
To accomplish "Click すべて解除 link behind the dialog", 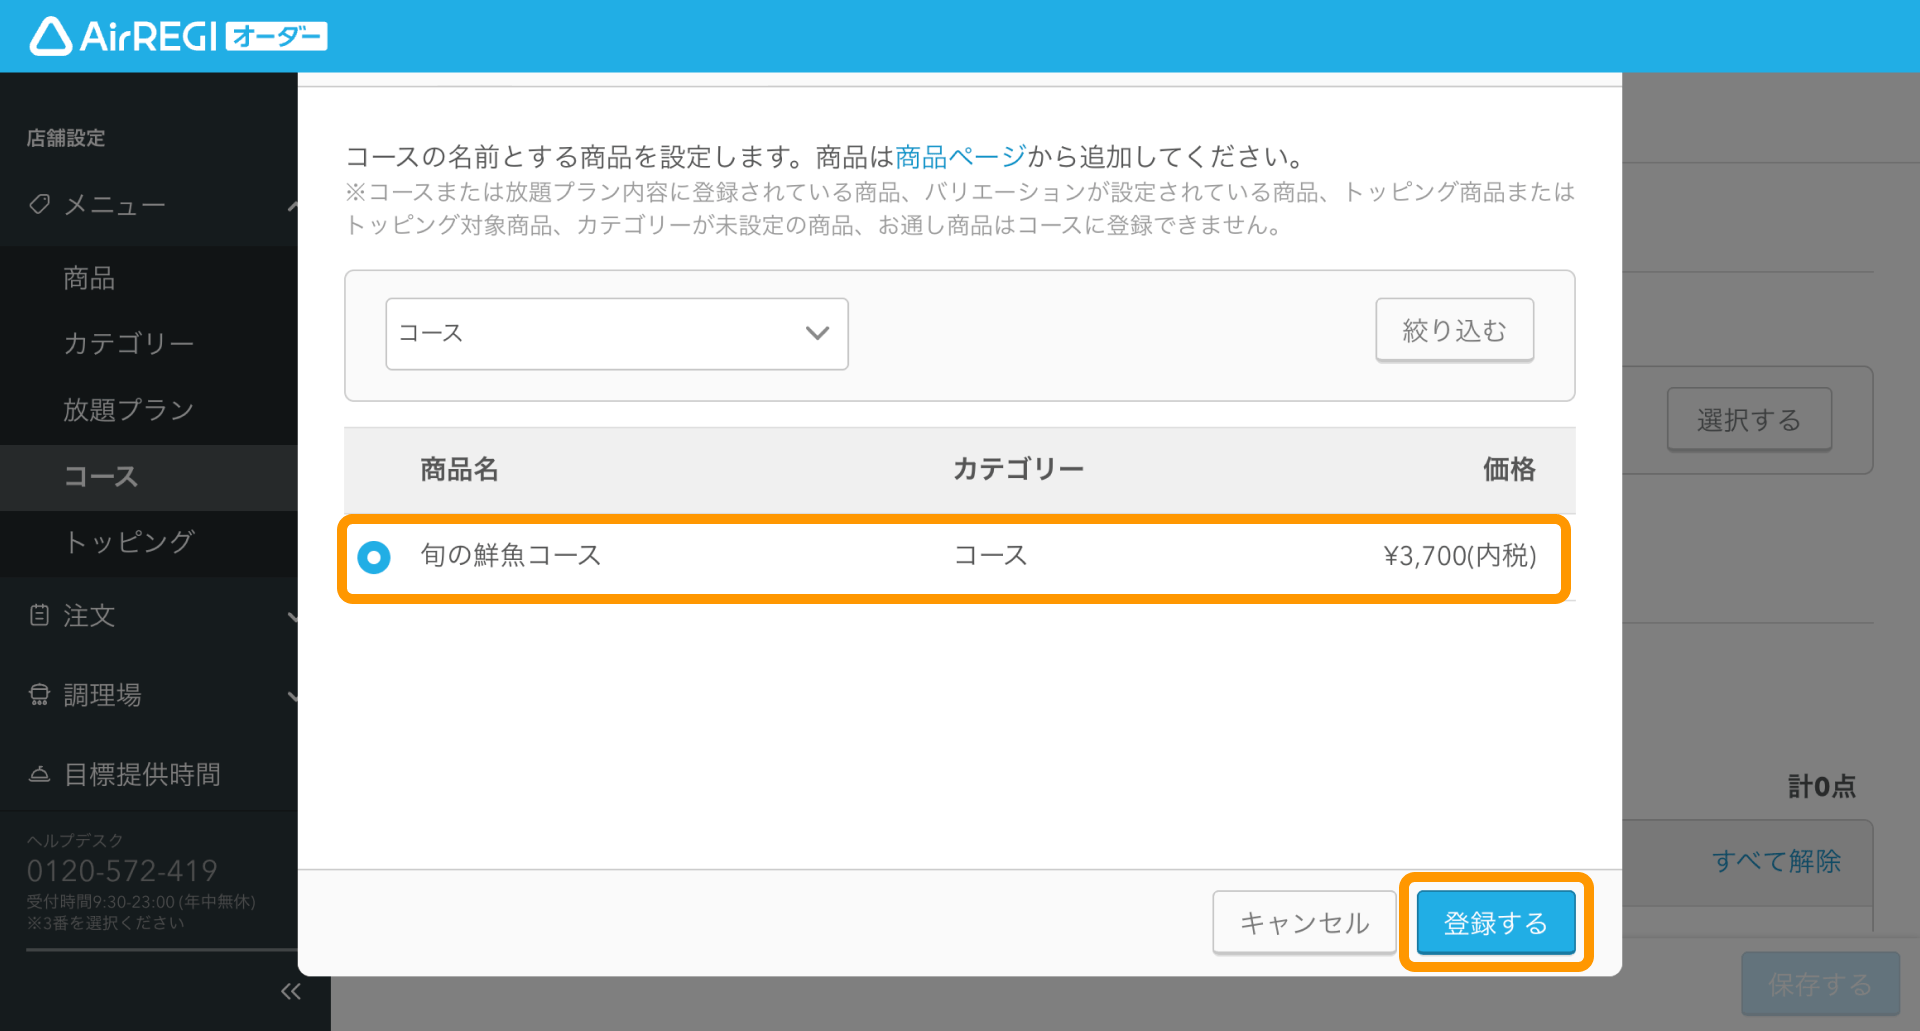I will coord(1777,861).
